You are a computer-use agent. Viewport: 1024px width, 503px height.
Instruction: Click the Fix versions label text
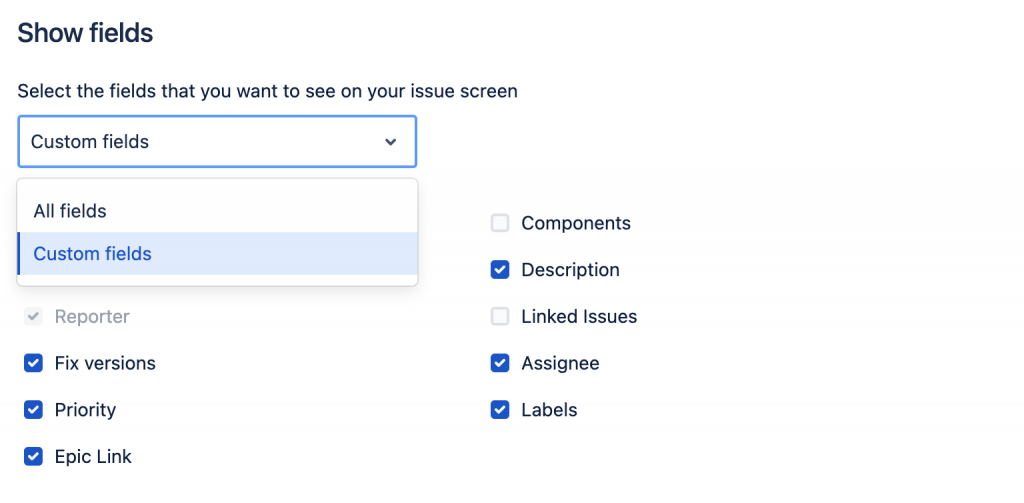tap(105, 363)
